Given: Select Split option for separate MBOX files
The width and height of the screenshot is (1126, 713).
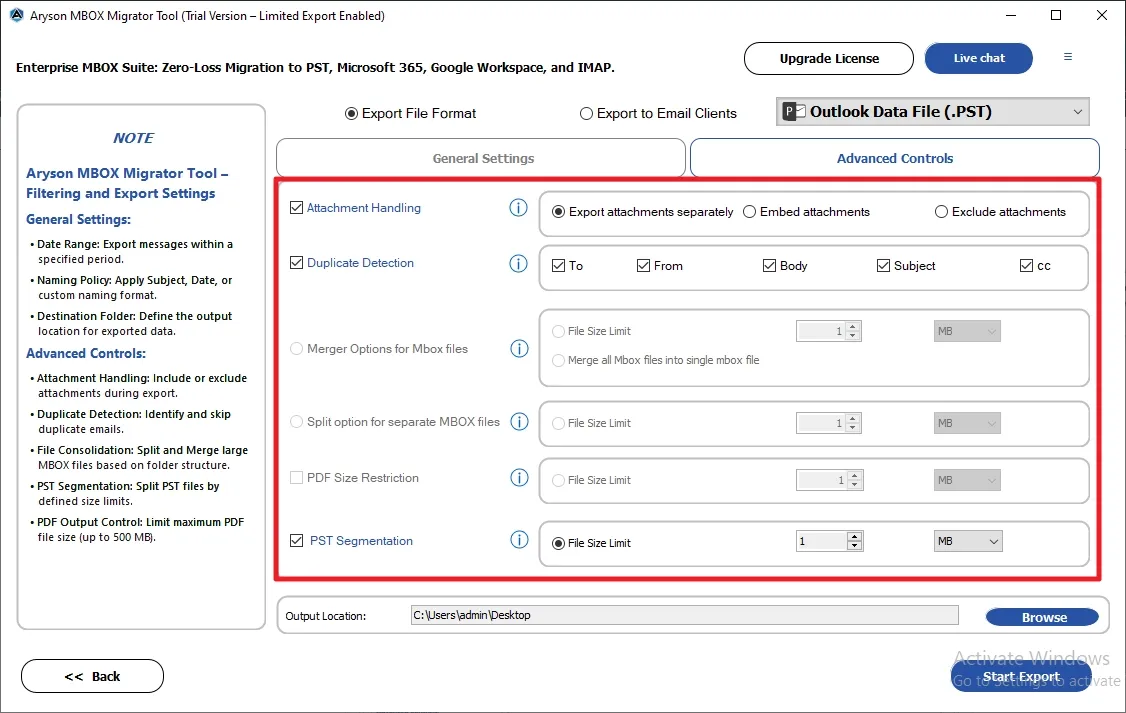Looking at the screenshot, I should click(x=296, y=421).
